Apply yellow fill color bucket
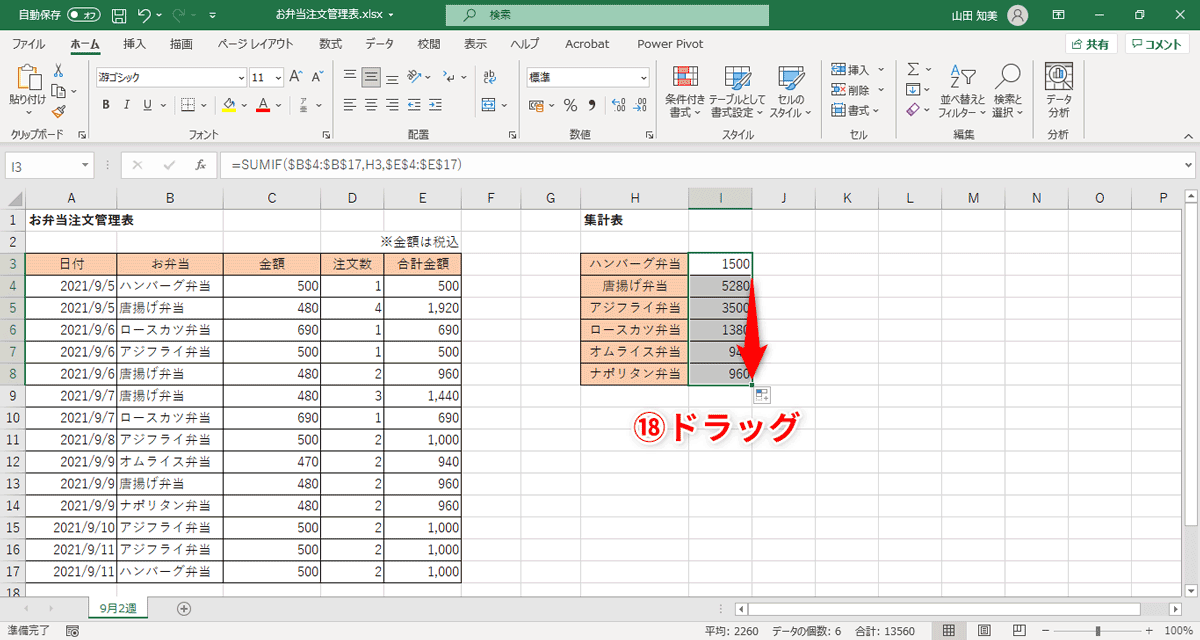Image resolution: width=1200 pixels, height=640 pixels. click(x=229, y=105)
